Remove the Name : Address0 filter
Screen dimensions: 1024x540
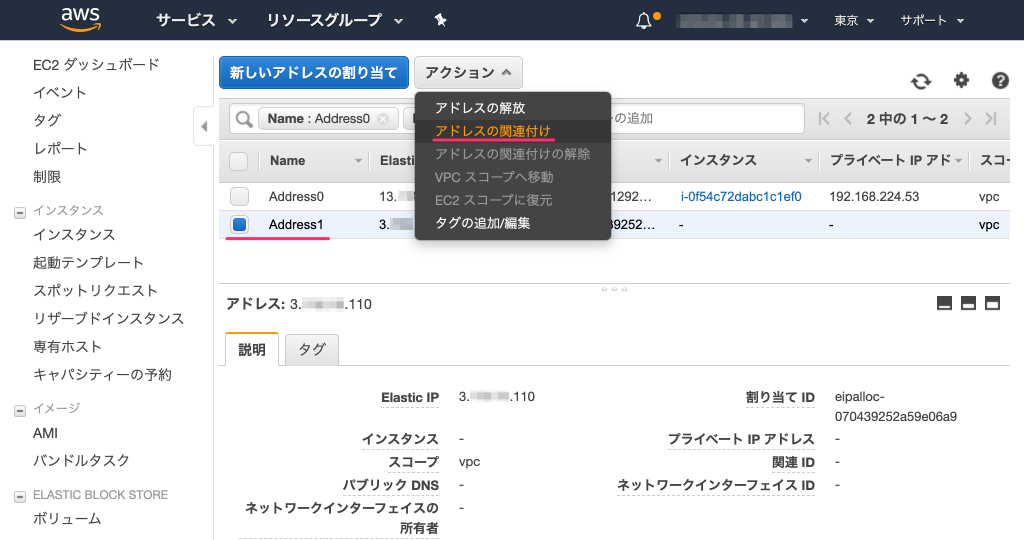point(383,119)
